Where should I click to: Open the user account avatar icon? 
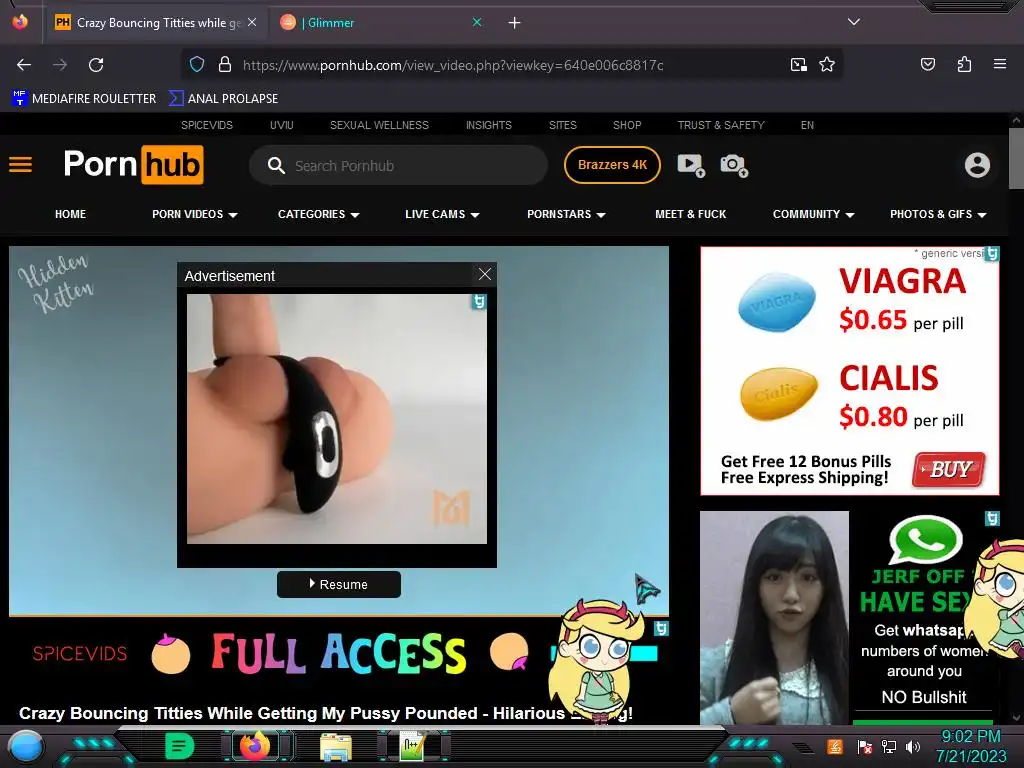977,165
